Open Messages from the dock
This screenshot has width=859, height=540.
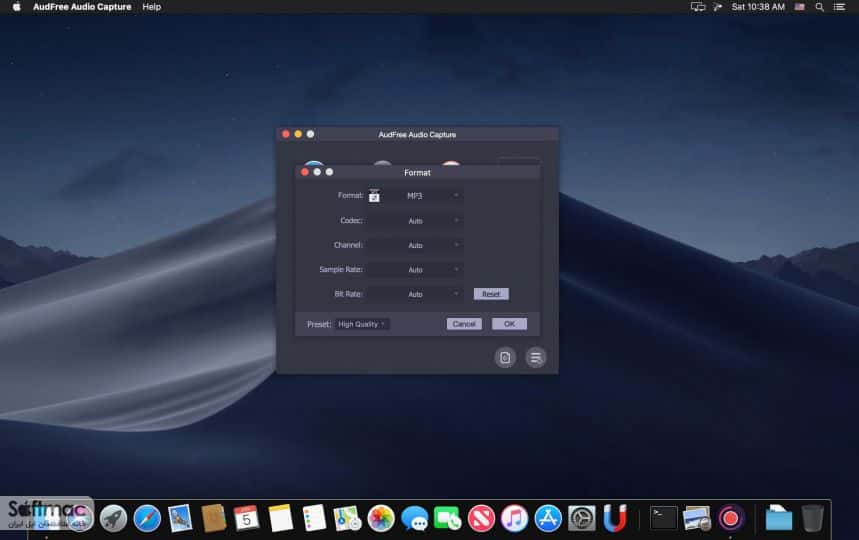coord(415,518)
